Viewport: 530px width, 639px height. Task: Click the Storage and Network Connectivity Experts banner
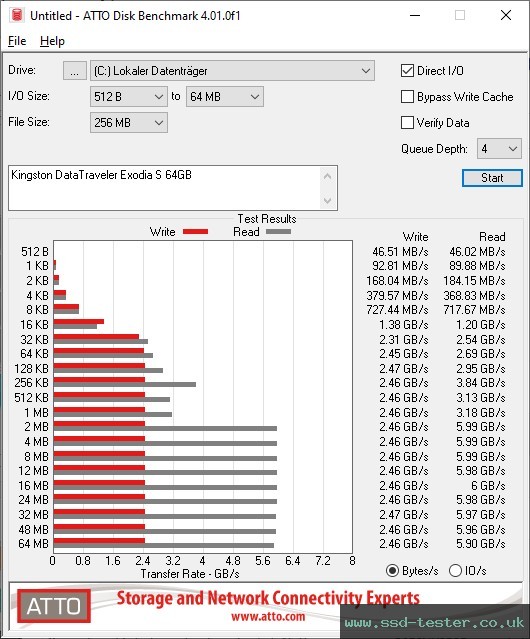pyautogui.click(x=268, y=598)
